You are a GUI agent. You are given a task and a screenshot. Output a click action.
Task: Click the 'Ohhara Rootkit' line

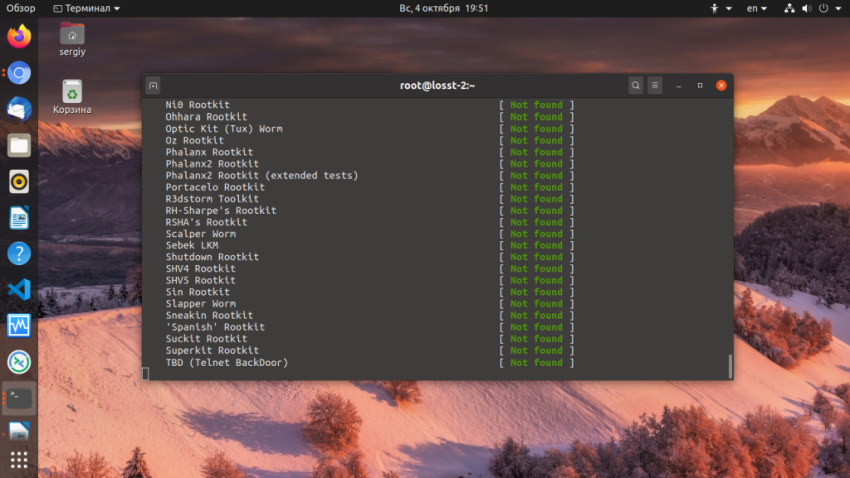[x=206, y=117]
